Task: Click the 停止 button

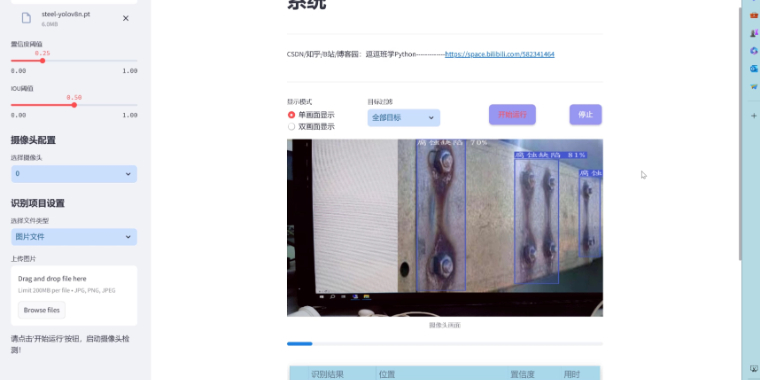Action: tap(586, 114)
